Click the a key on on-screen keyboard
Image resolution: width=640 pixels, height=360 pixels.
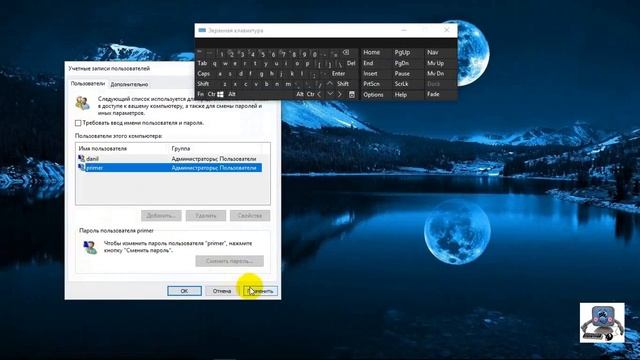(220, 74)
